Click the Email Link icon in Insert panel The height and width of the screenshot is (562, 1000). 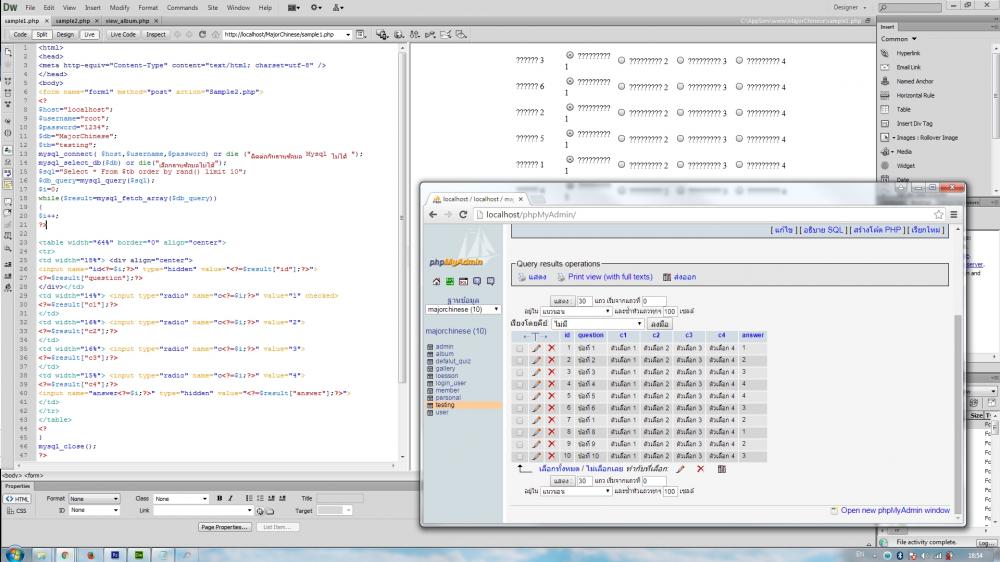885,67
